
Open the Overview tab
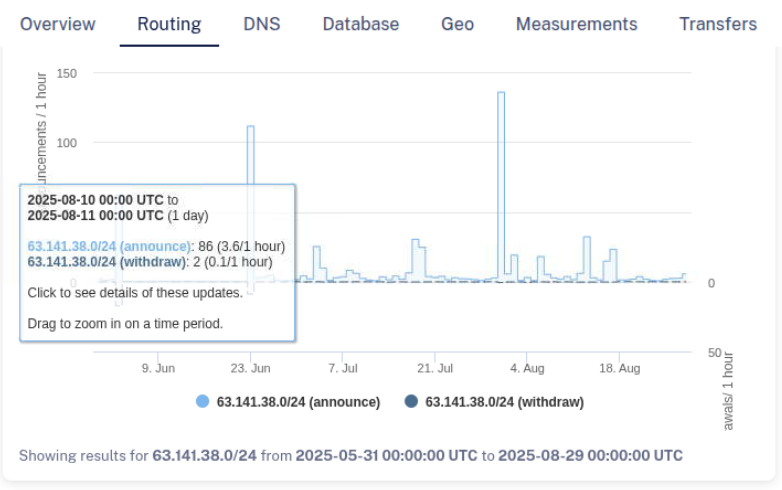[58, 24]
